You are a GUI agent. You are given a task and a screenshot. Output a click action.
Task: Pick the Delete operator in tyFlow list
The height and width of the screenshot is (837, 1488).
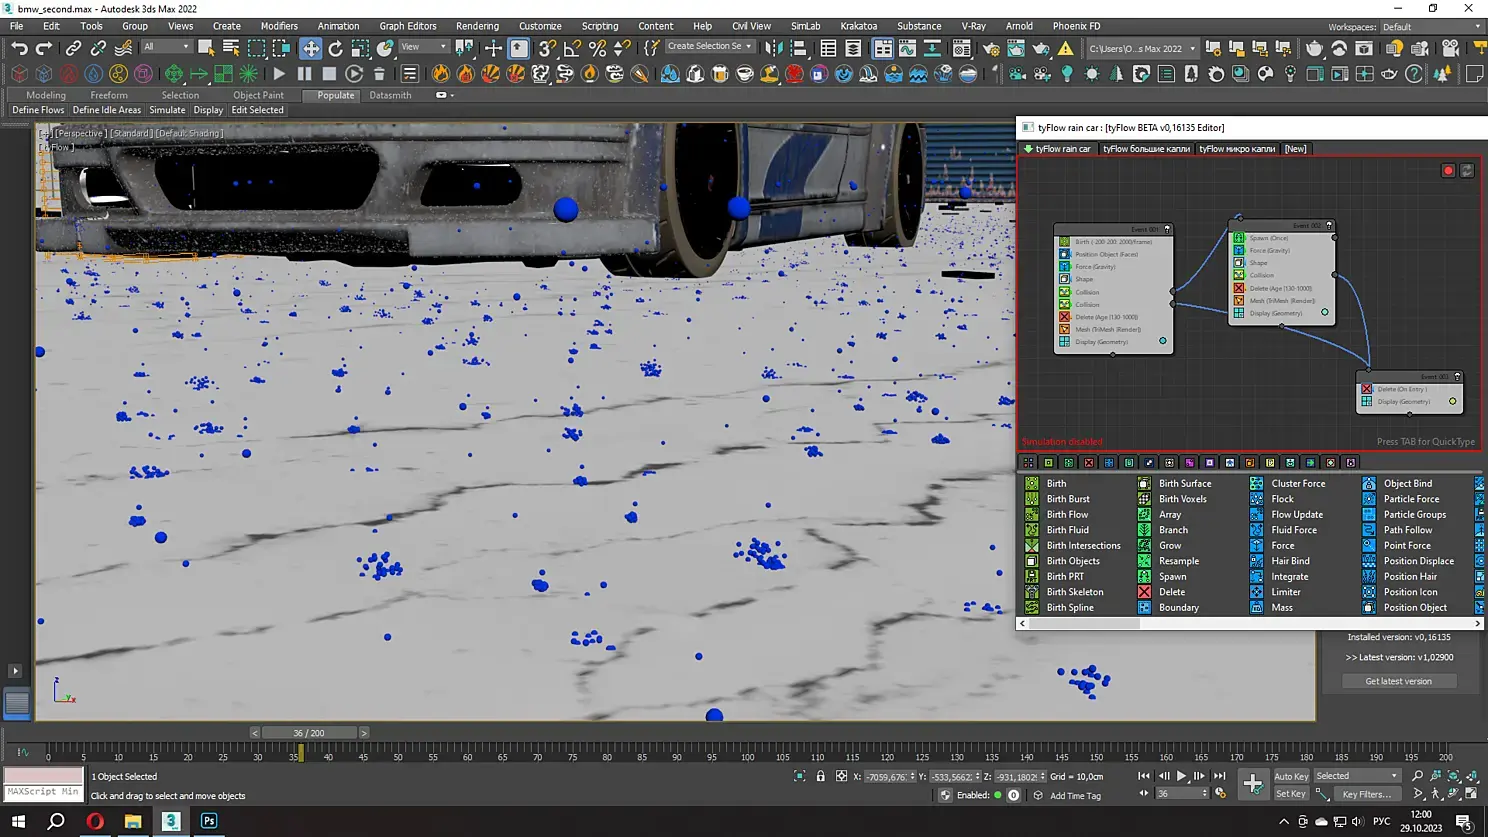(x=1171, y=592)
